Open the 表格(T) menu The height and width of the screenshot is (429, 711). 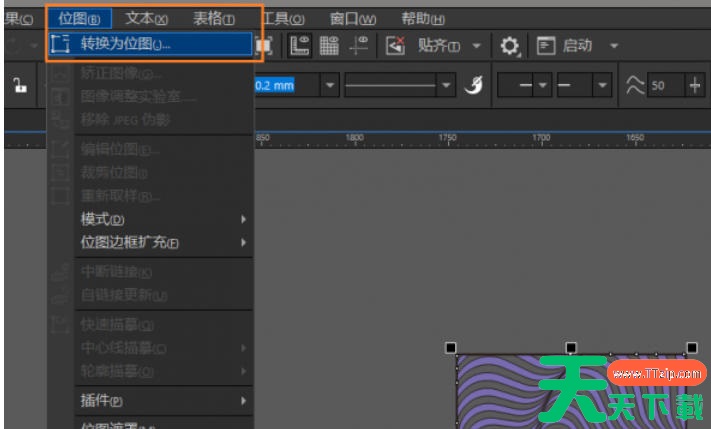(x=214, y=19)
